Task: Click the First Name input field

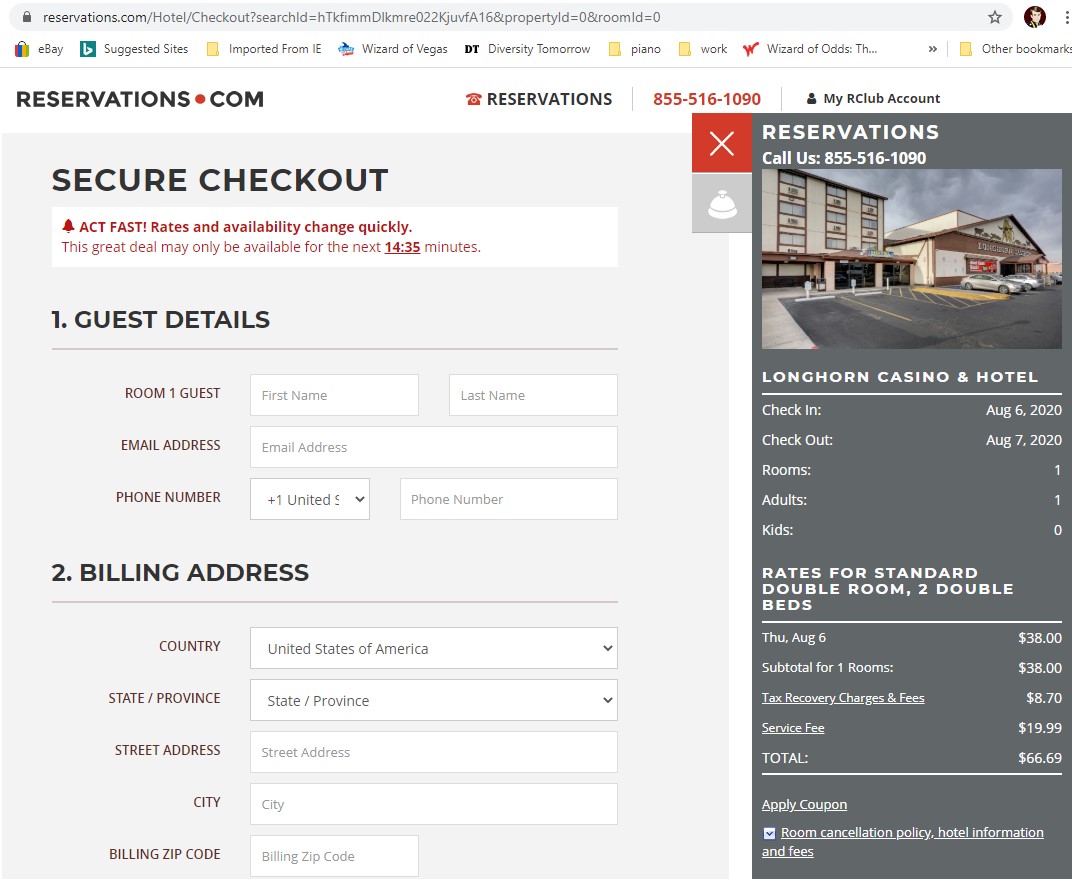Action: tap(333, 395)
